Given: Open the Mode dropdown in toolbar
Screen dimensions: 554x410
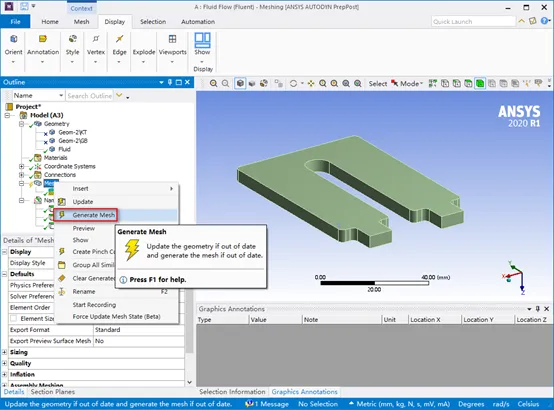Looking at the screenshot, I should [x=412, y=83].
